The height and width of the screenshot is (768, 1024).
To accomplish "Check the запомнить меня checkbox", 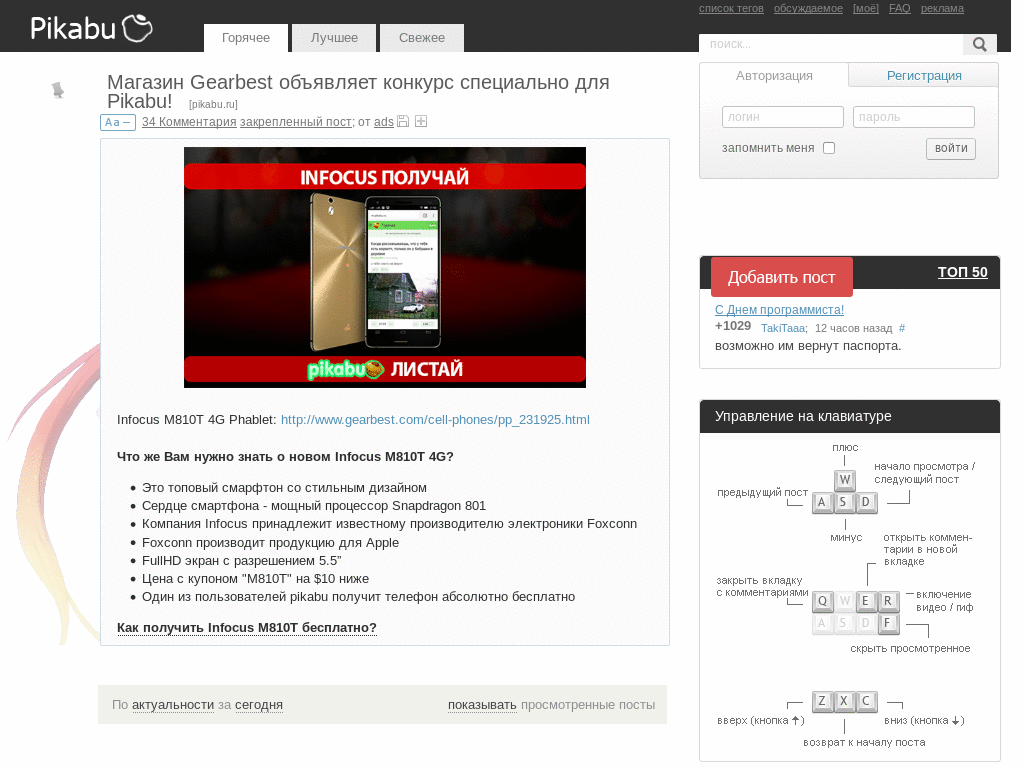I will [x=829, y=148].
